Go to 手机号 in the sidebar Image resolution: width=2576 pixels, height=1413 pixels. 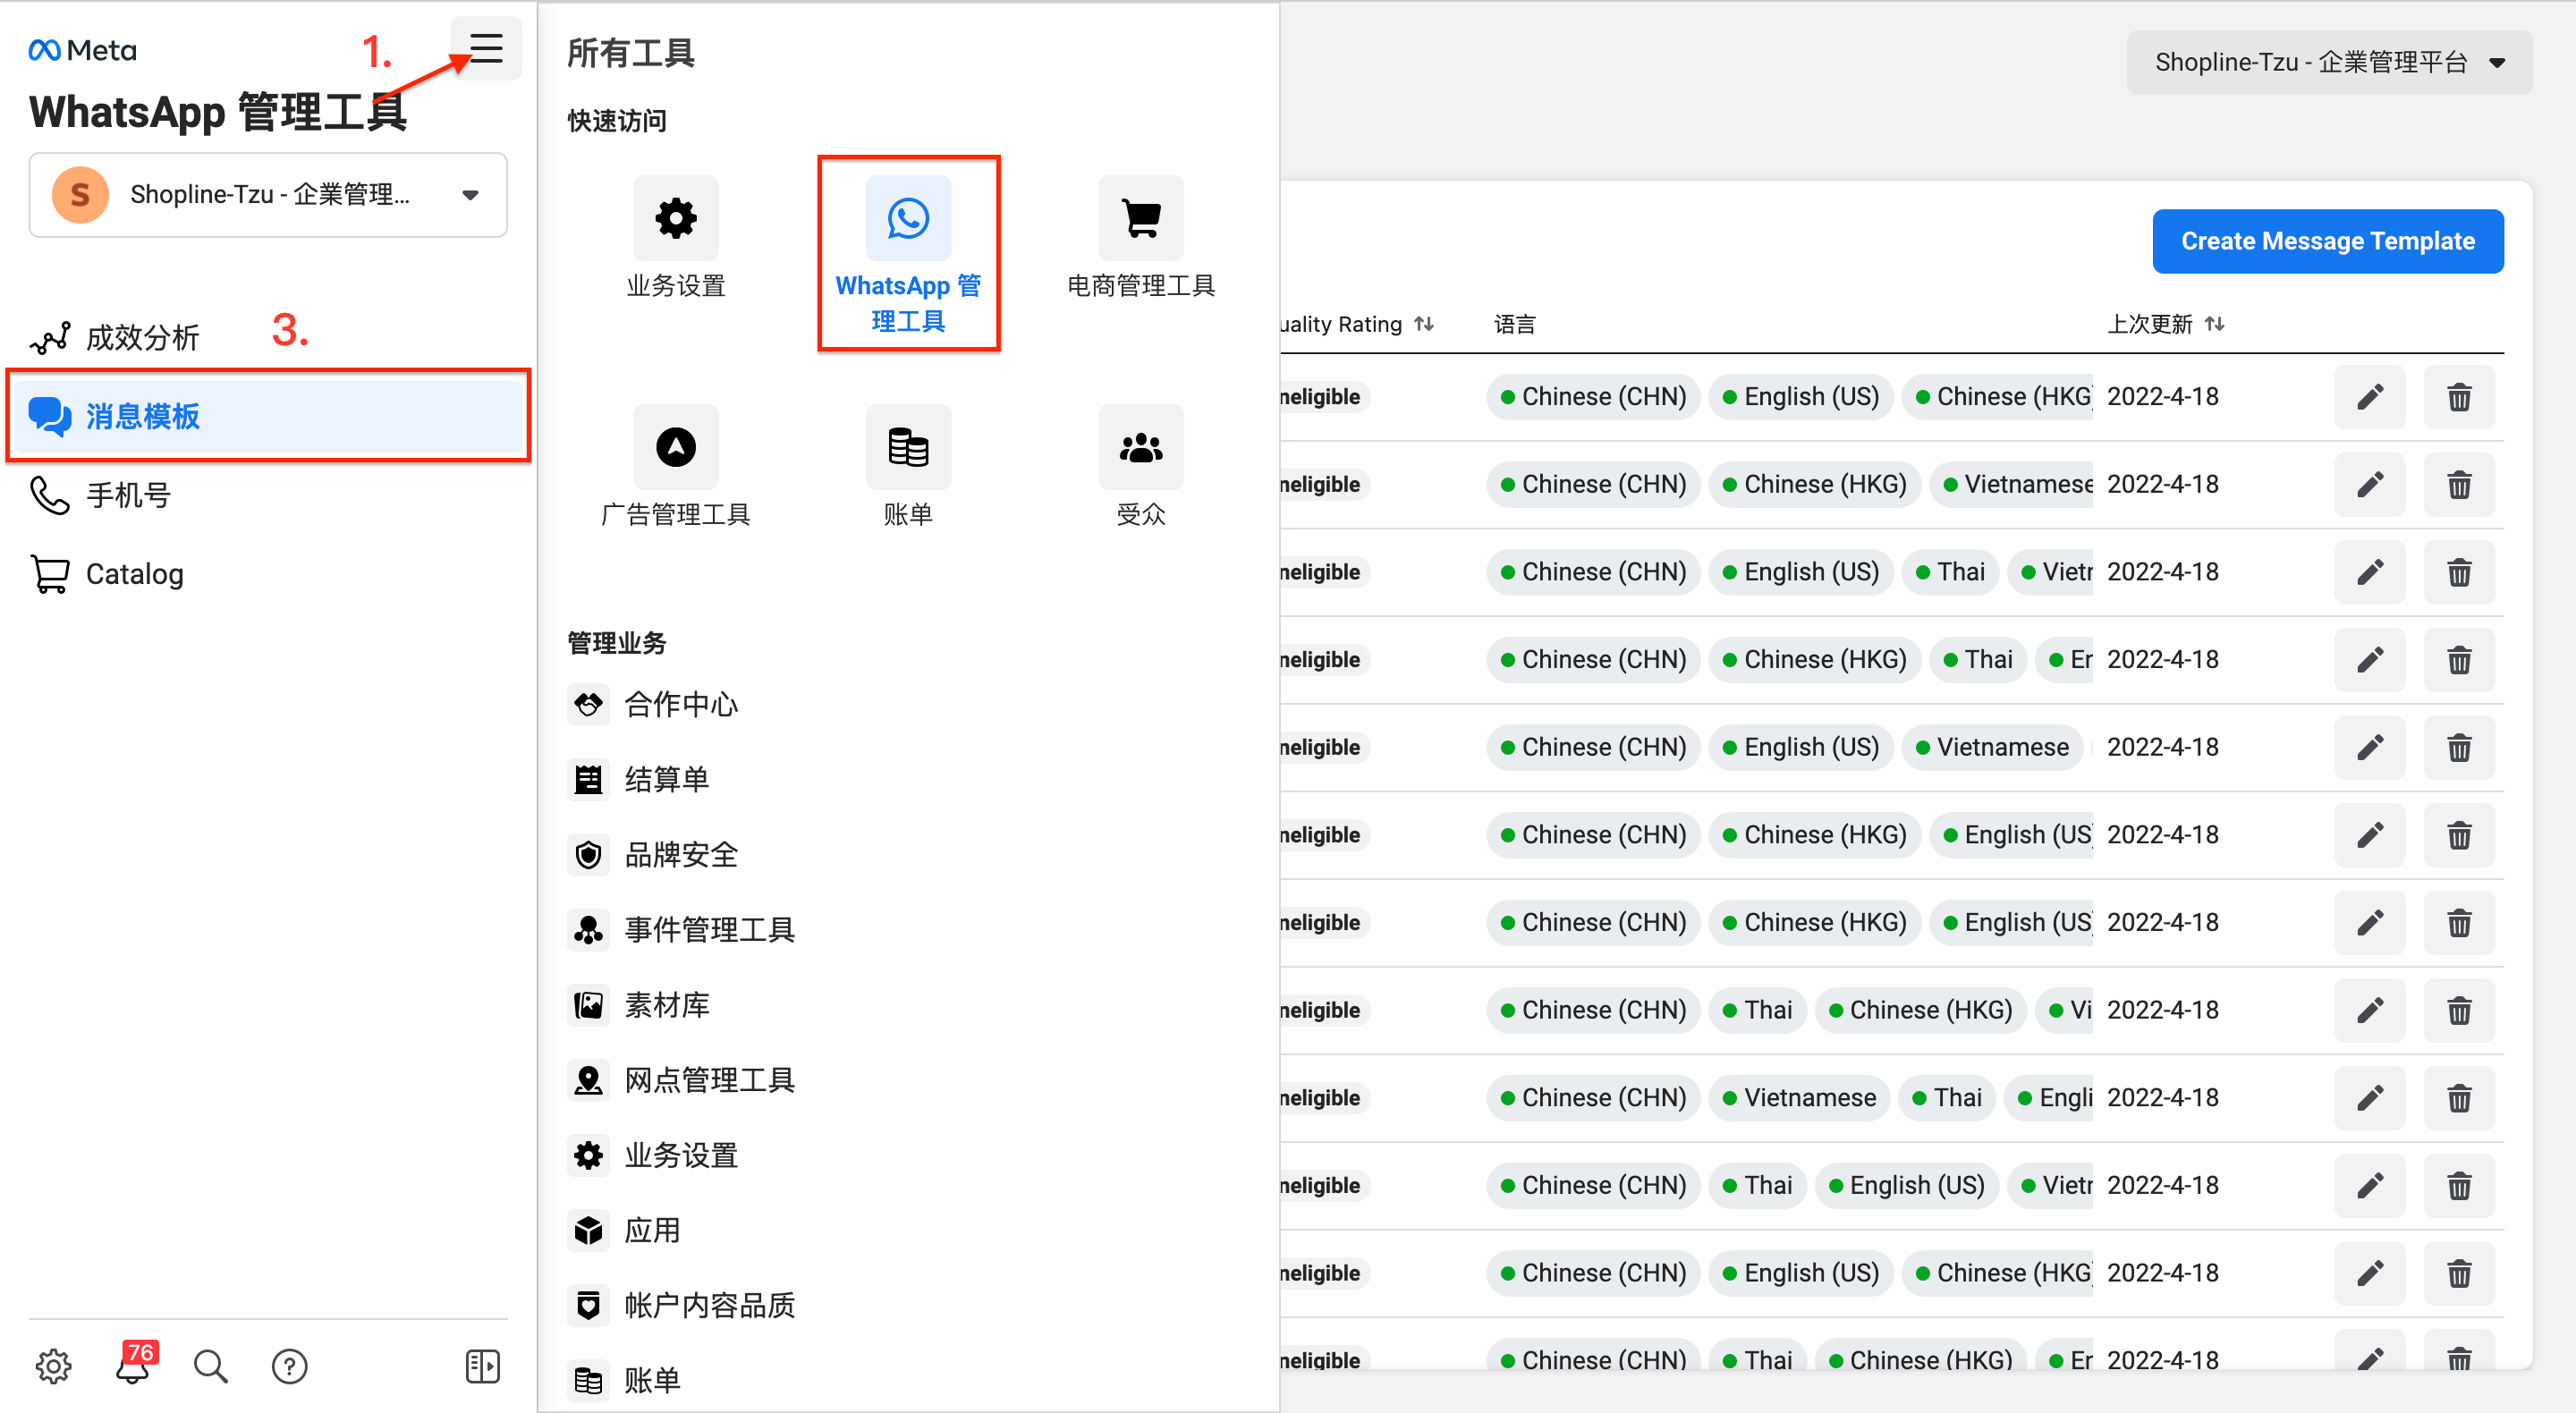[x=128, y=494]
